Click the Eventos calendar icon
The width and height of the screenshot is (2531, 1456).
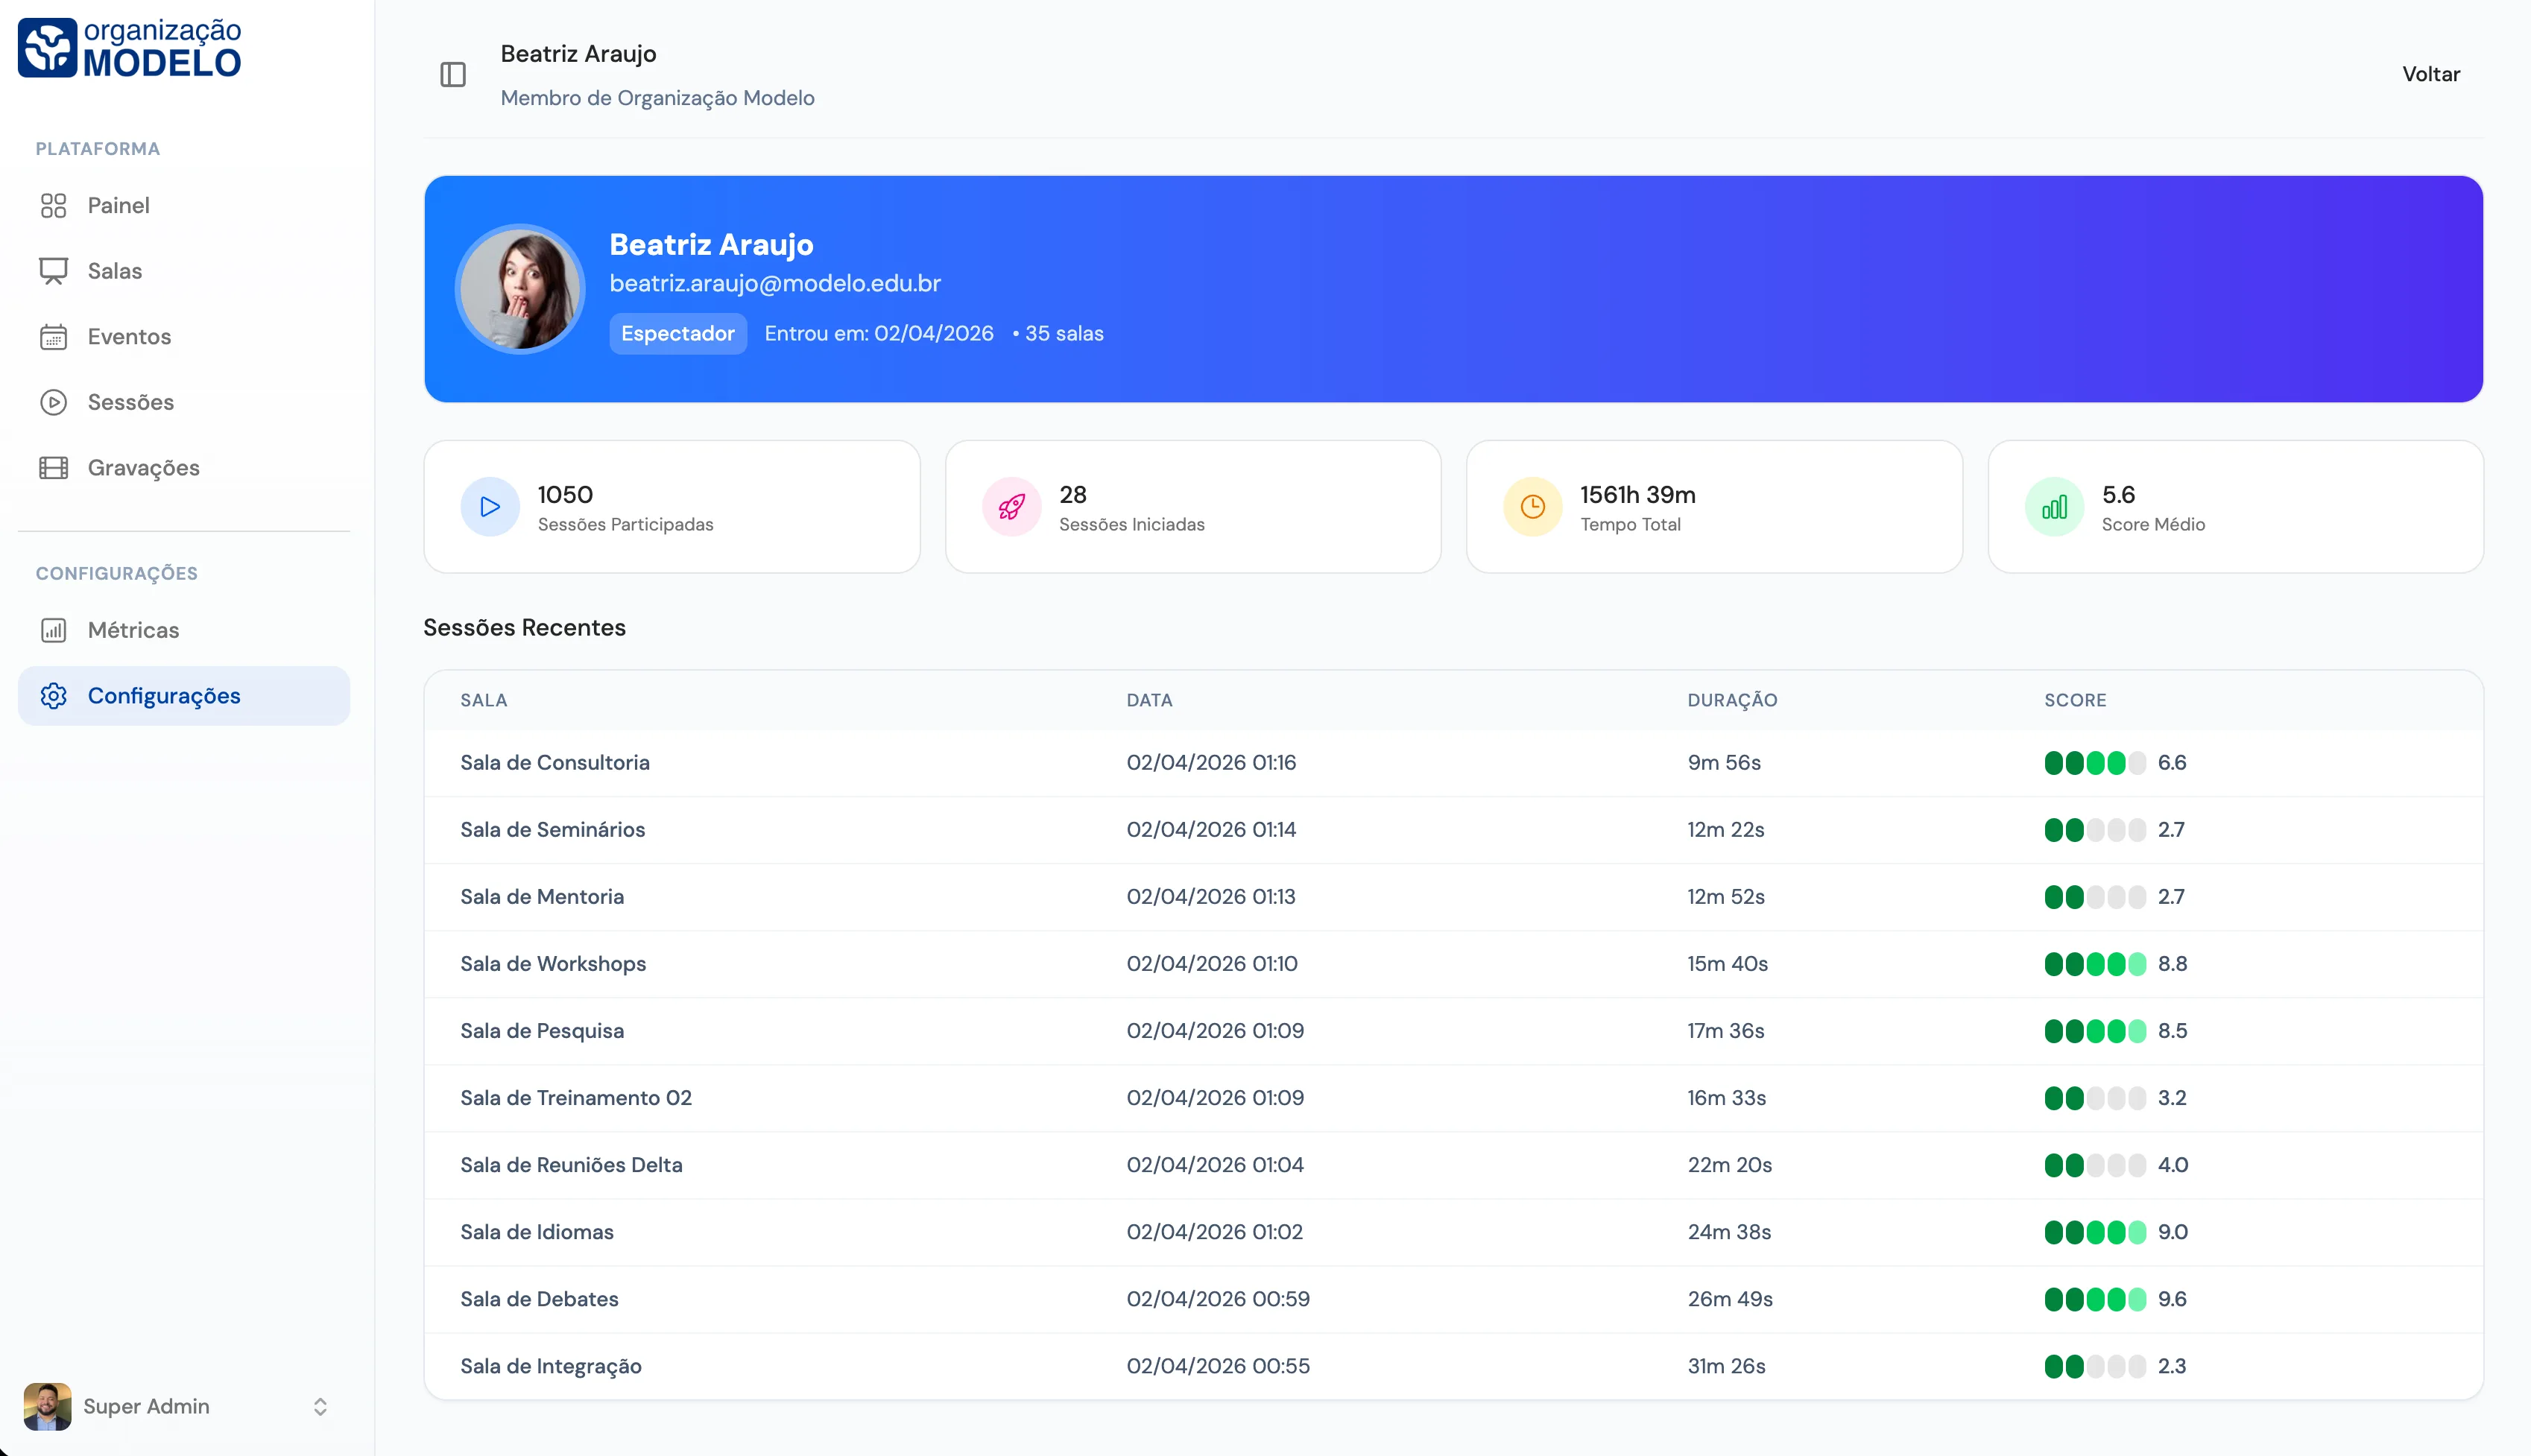(x=53, y=337)
